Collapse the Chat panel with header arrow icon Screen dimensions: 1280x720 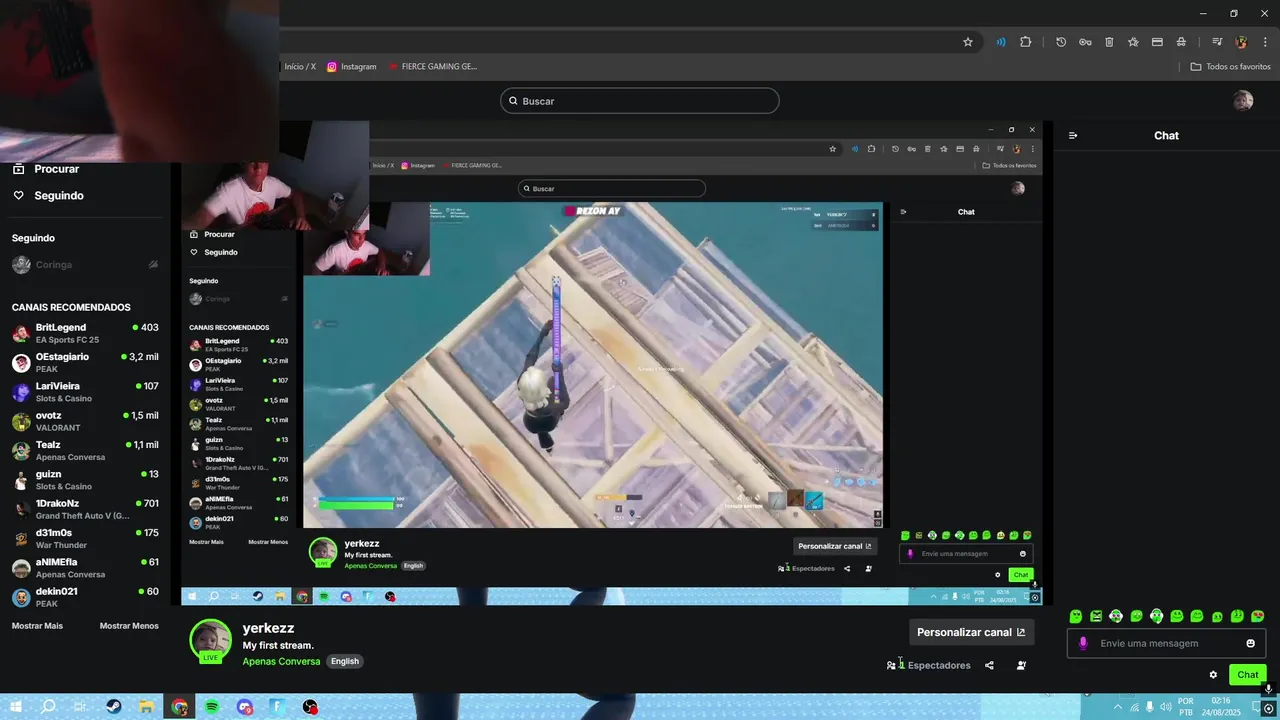tap(1073, 136)
